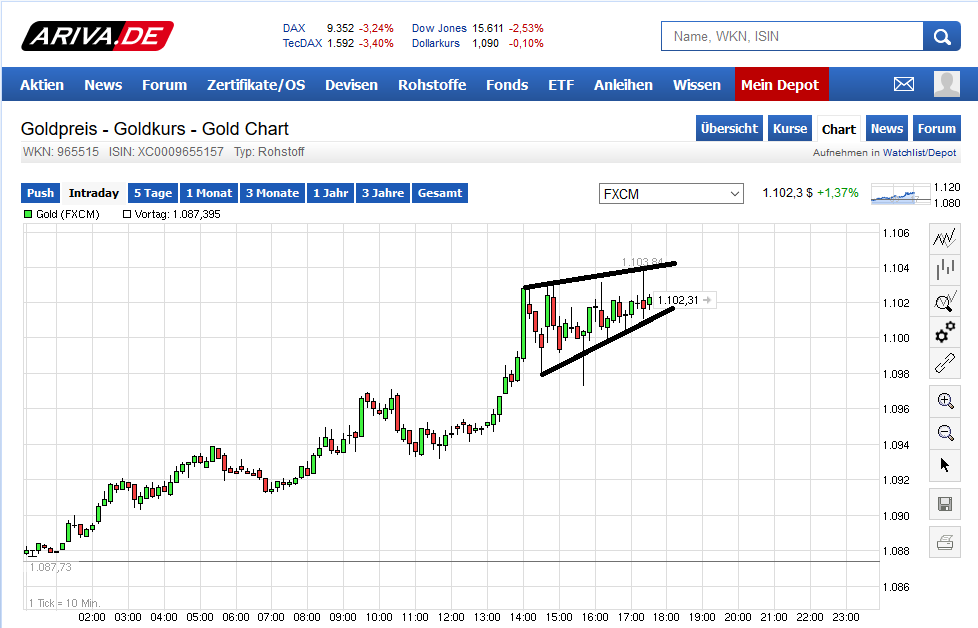Enable Push mode for live updates

coord(40,192)
